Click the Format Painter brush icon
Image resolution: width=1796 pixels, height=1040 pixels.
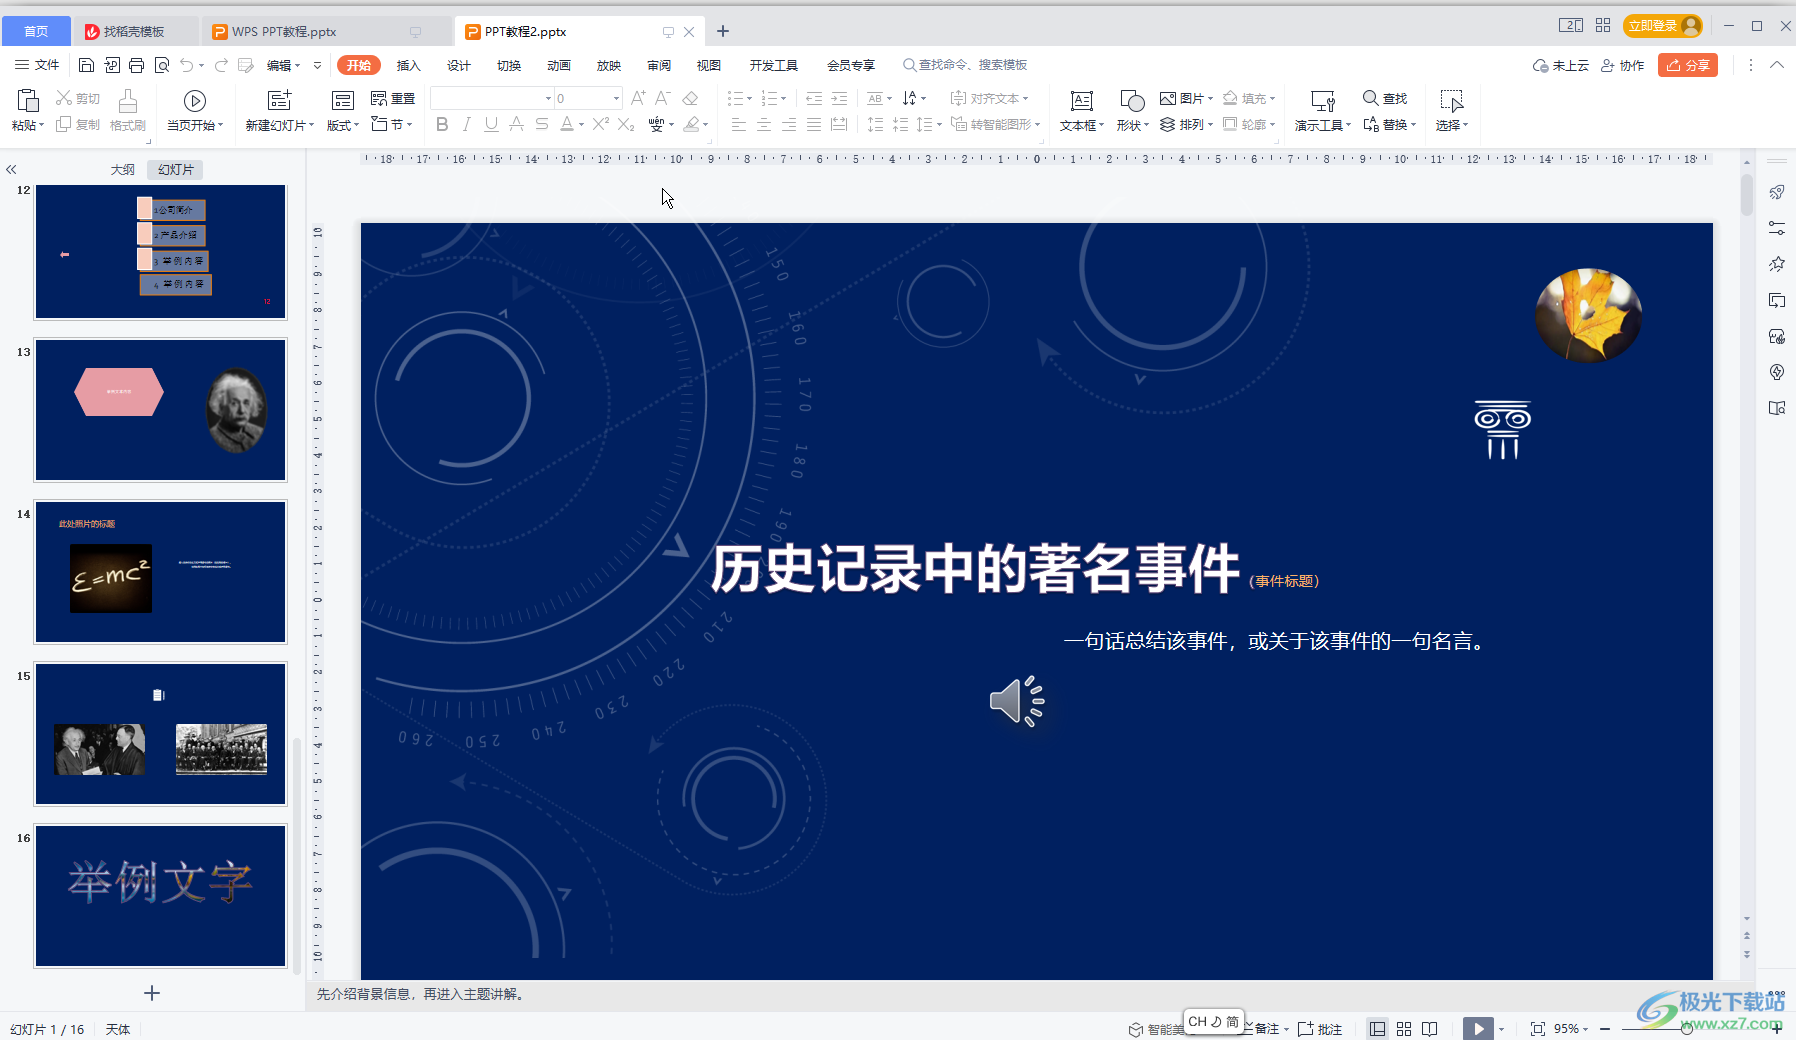click(127, 101)
